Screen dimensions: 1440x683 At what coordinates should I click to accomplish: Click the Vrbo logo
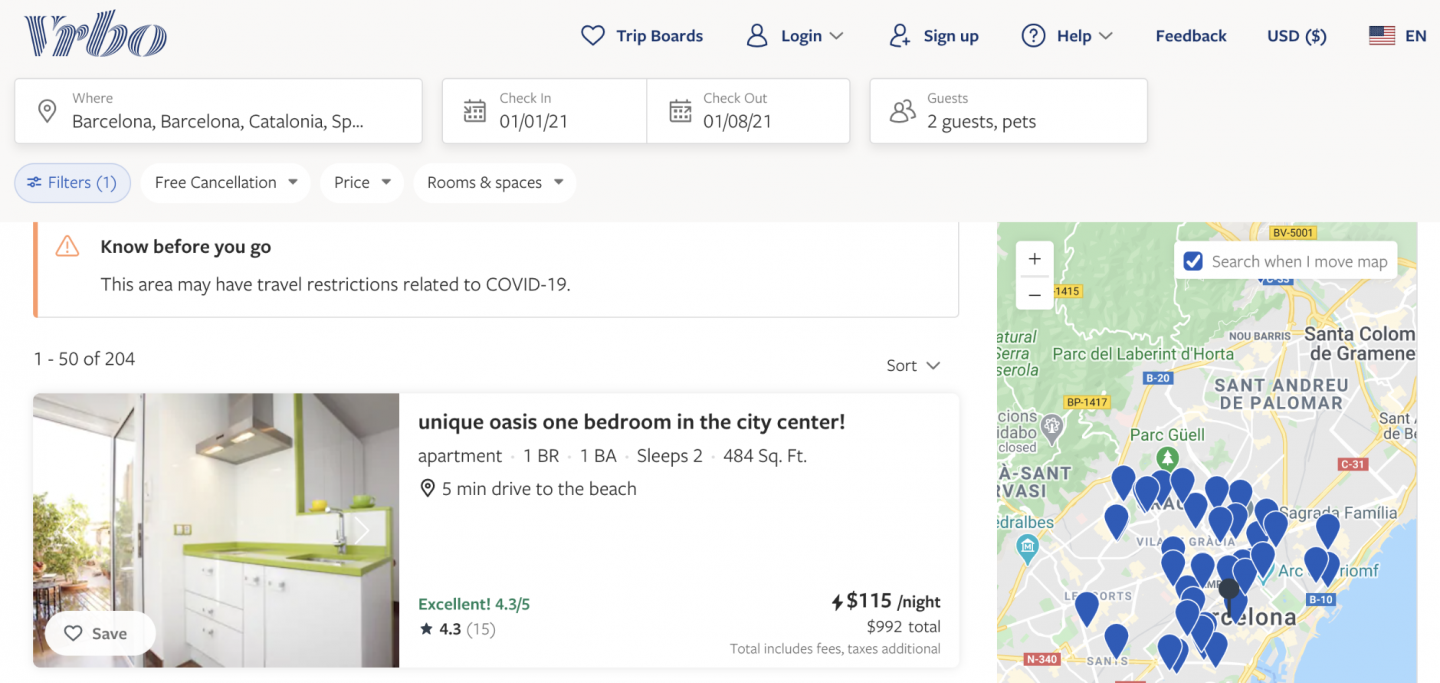click(95, 36)
